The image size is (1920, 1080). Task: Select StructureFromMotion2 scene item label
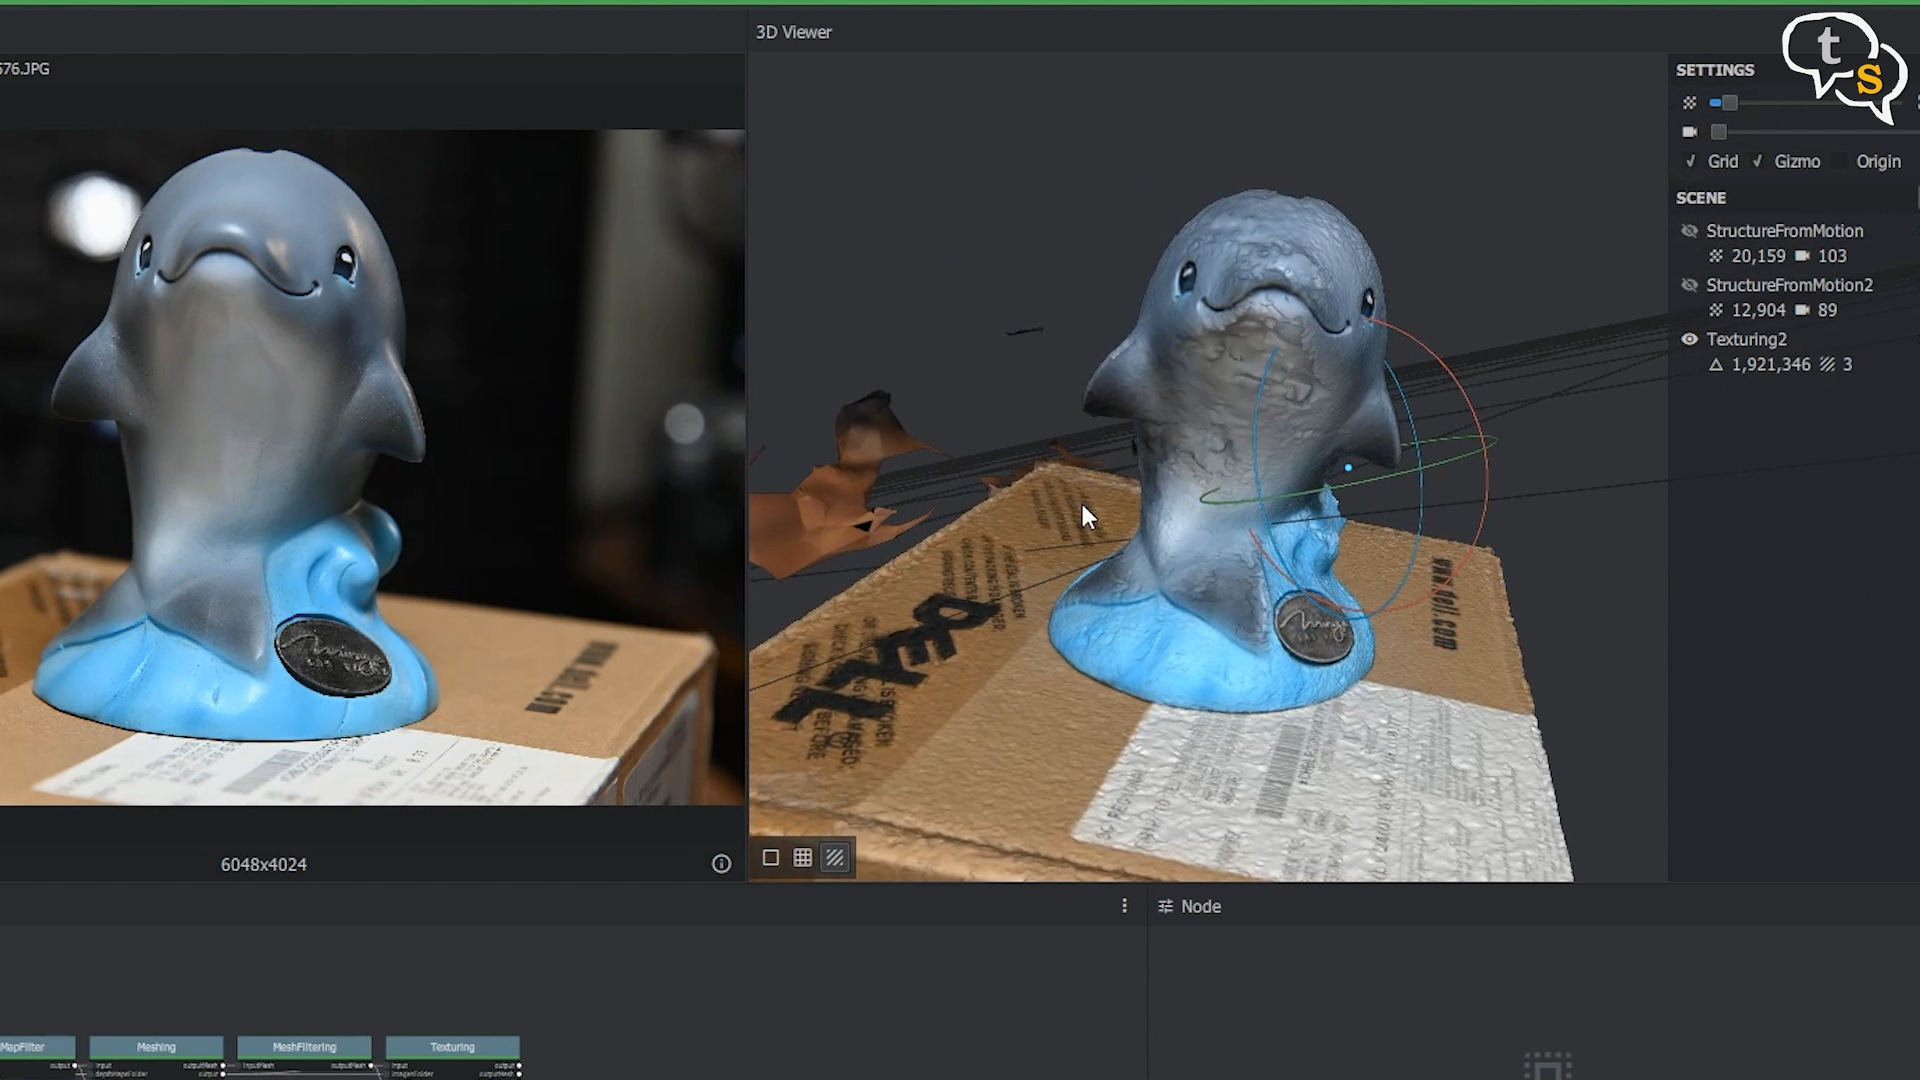(1789, 285)
